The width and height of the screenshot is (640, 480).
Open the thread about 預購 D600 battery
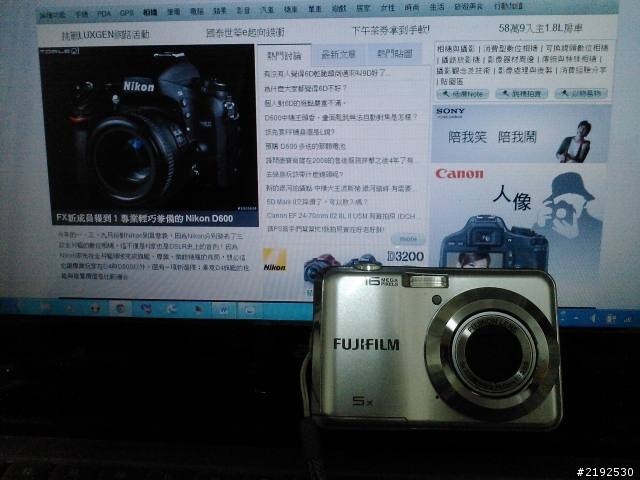tap(305, 146)
